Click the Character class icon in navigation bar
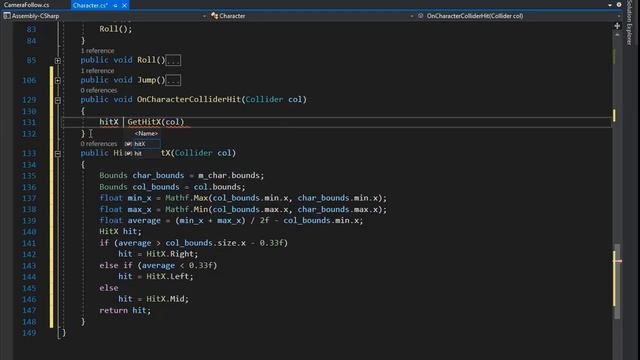640x360 pixels. click(x=215, y=16)
